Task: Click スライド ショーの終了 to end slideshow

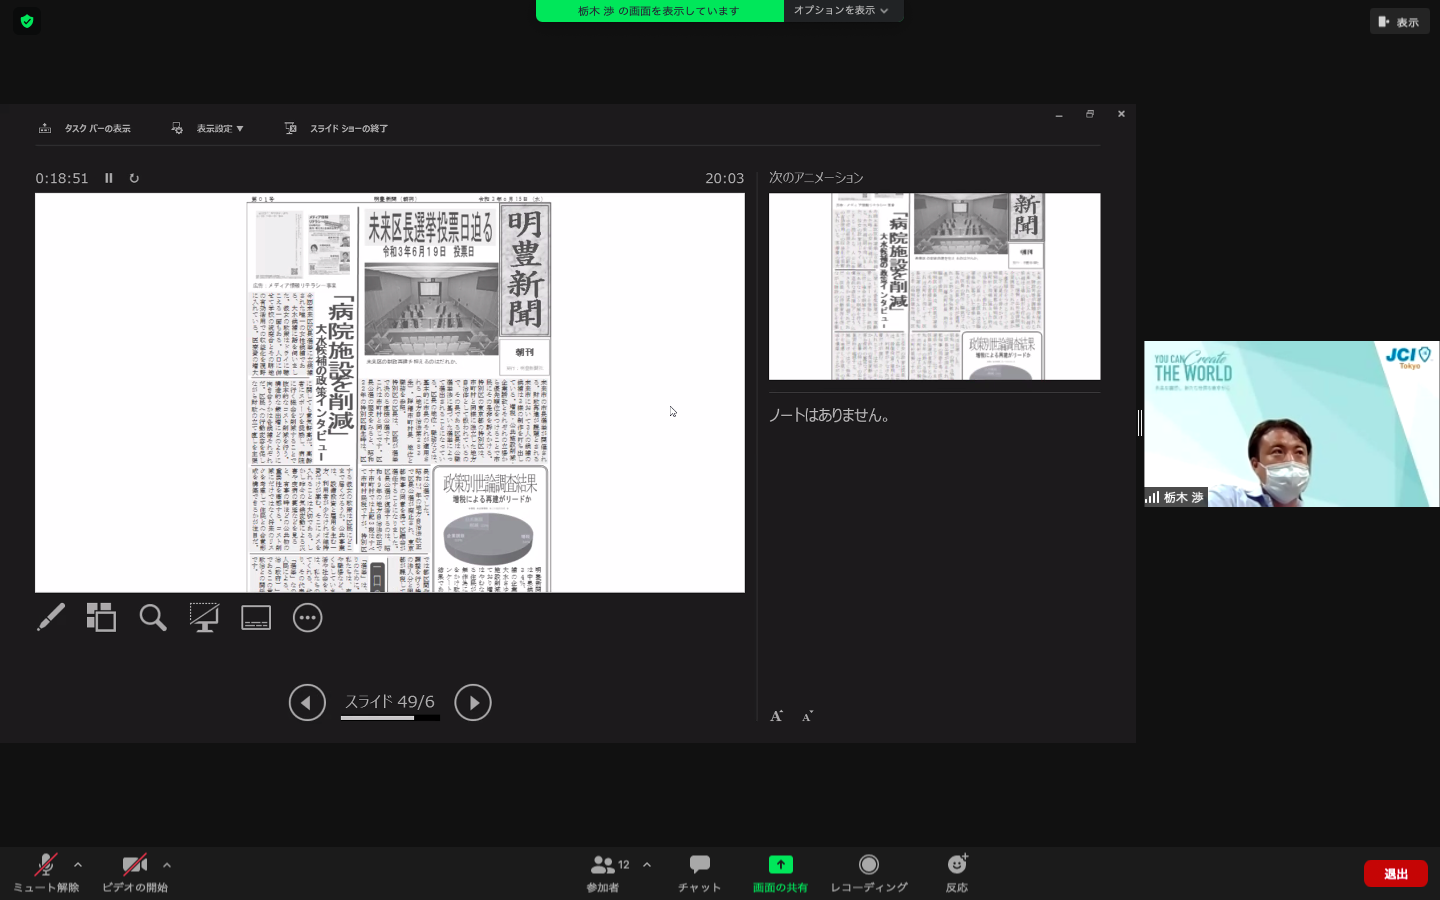Action: (337, 128)
